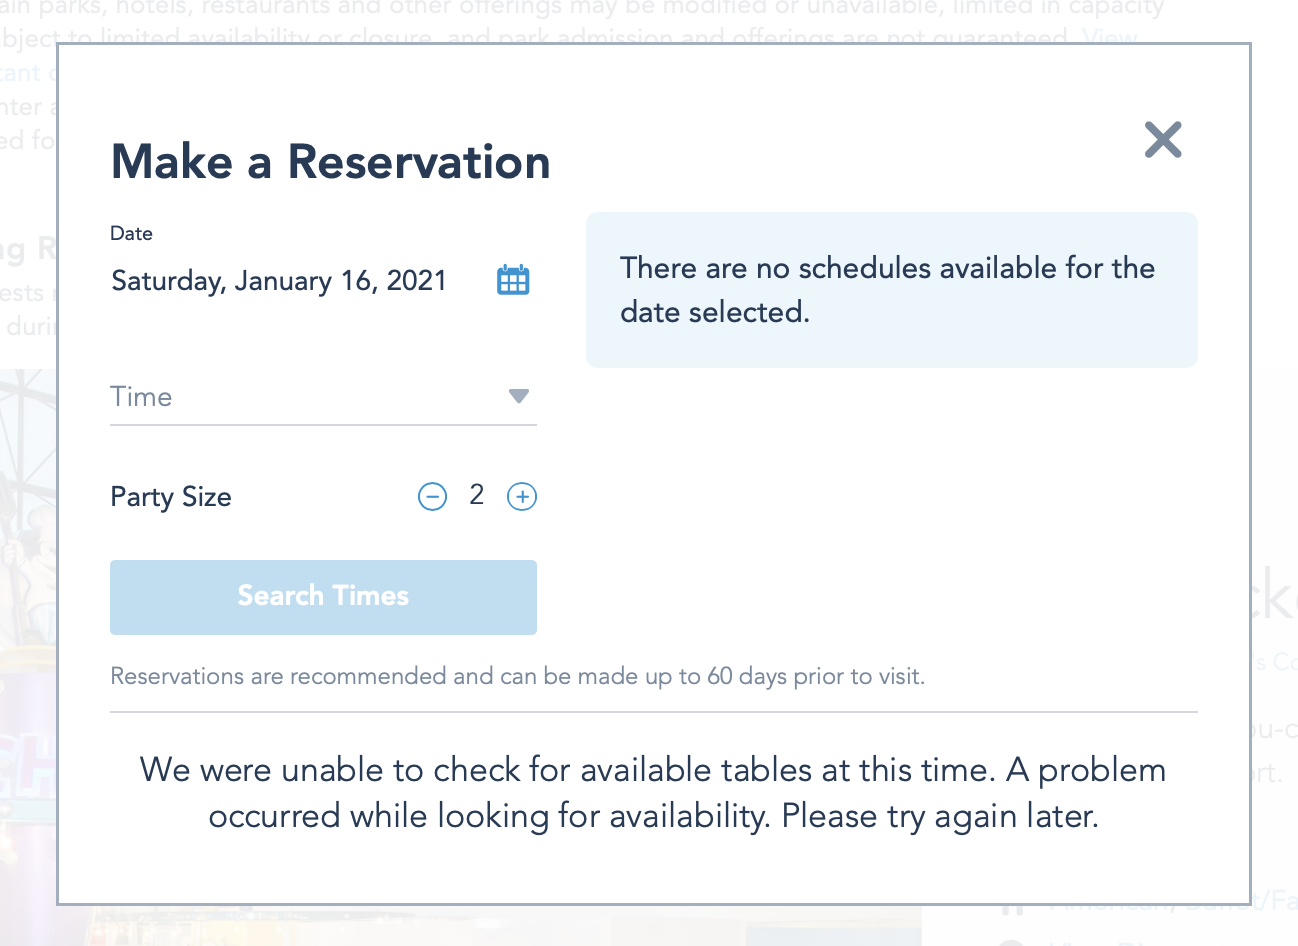The height and width of the screenshot is (946, 1298).
Task: Open the calendar date picker icon
Action: point(513,280)
